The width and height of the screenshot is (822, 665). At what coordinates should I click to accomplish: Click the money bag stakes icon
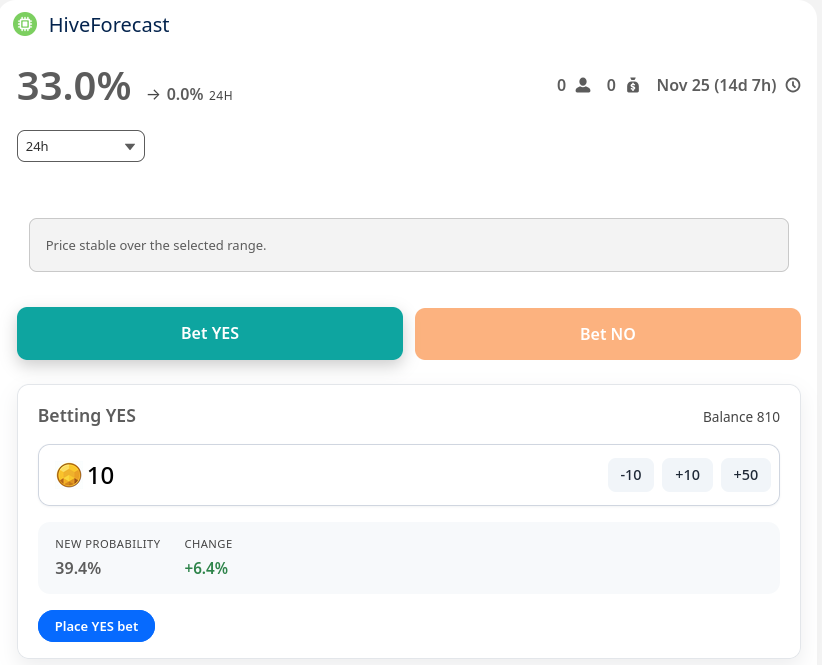632,85
